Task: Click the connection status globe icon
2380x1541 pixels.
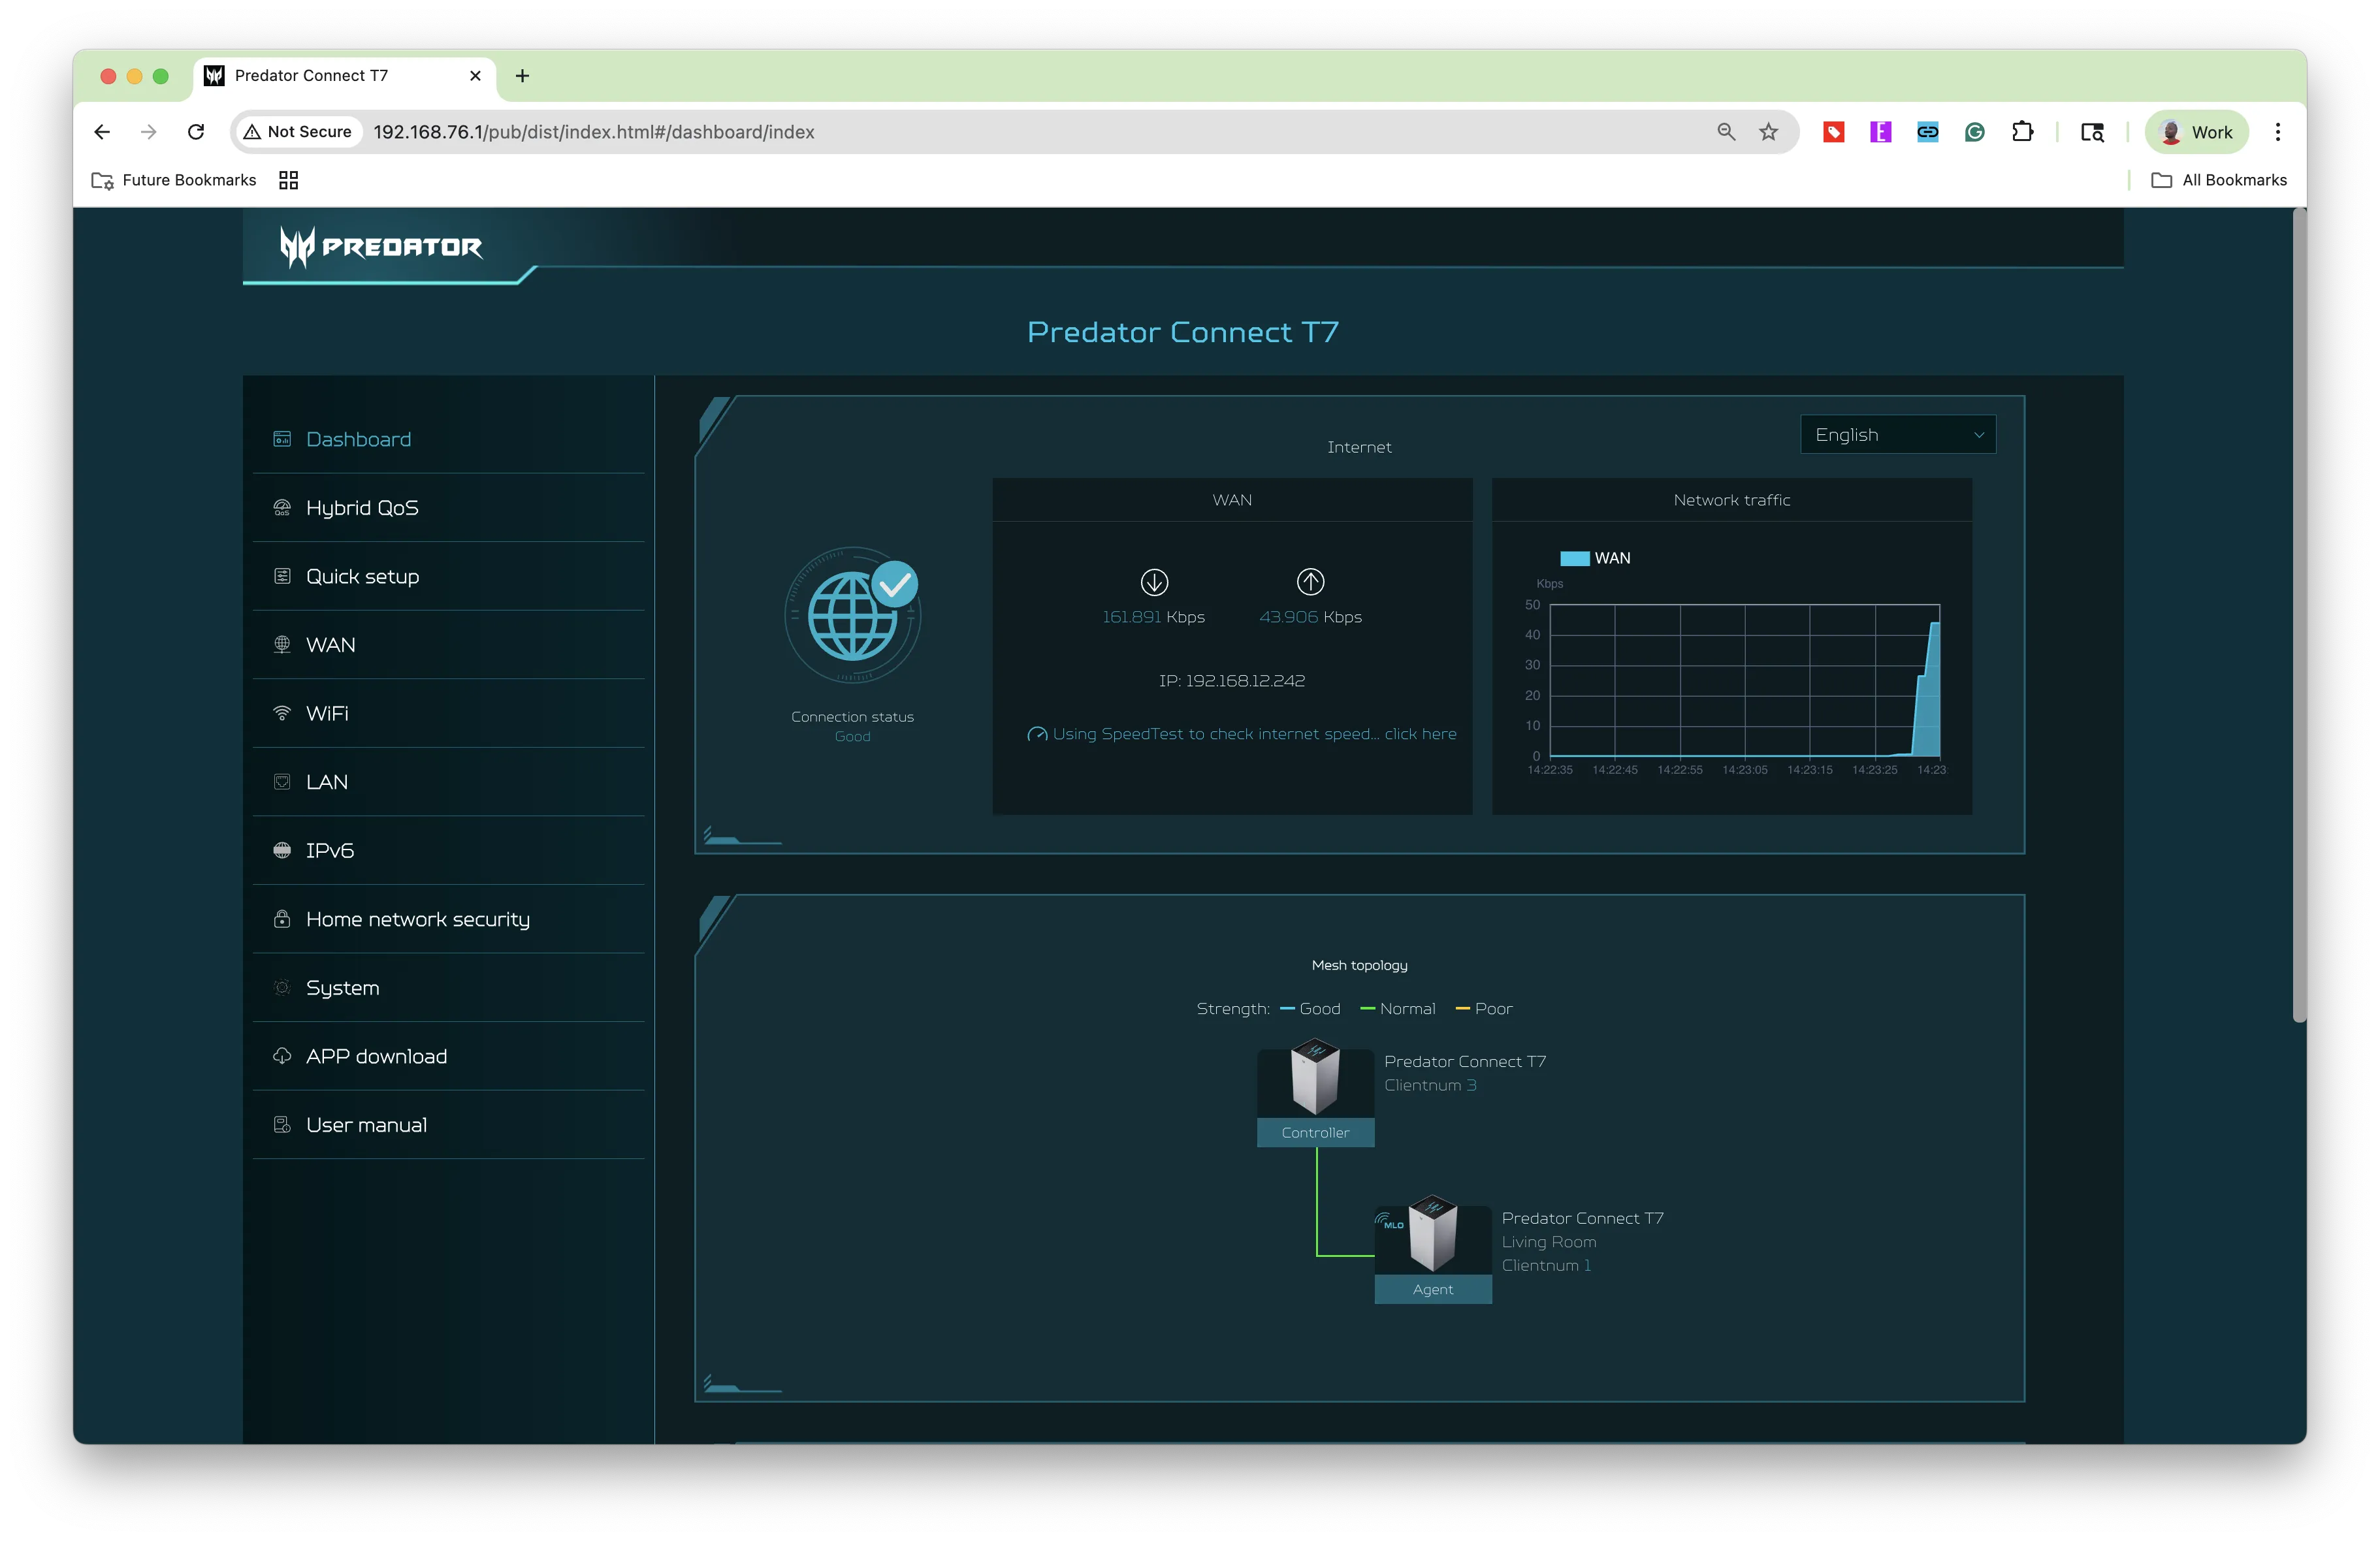Action: [x=853, y=616]
